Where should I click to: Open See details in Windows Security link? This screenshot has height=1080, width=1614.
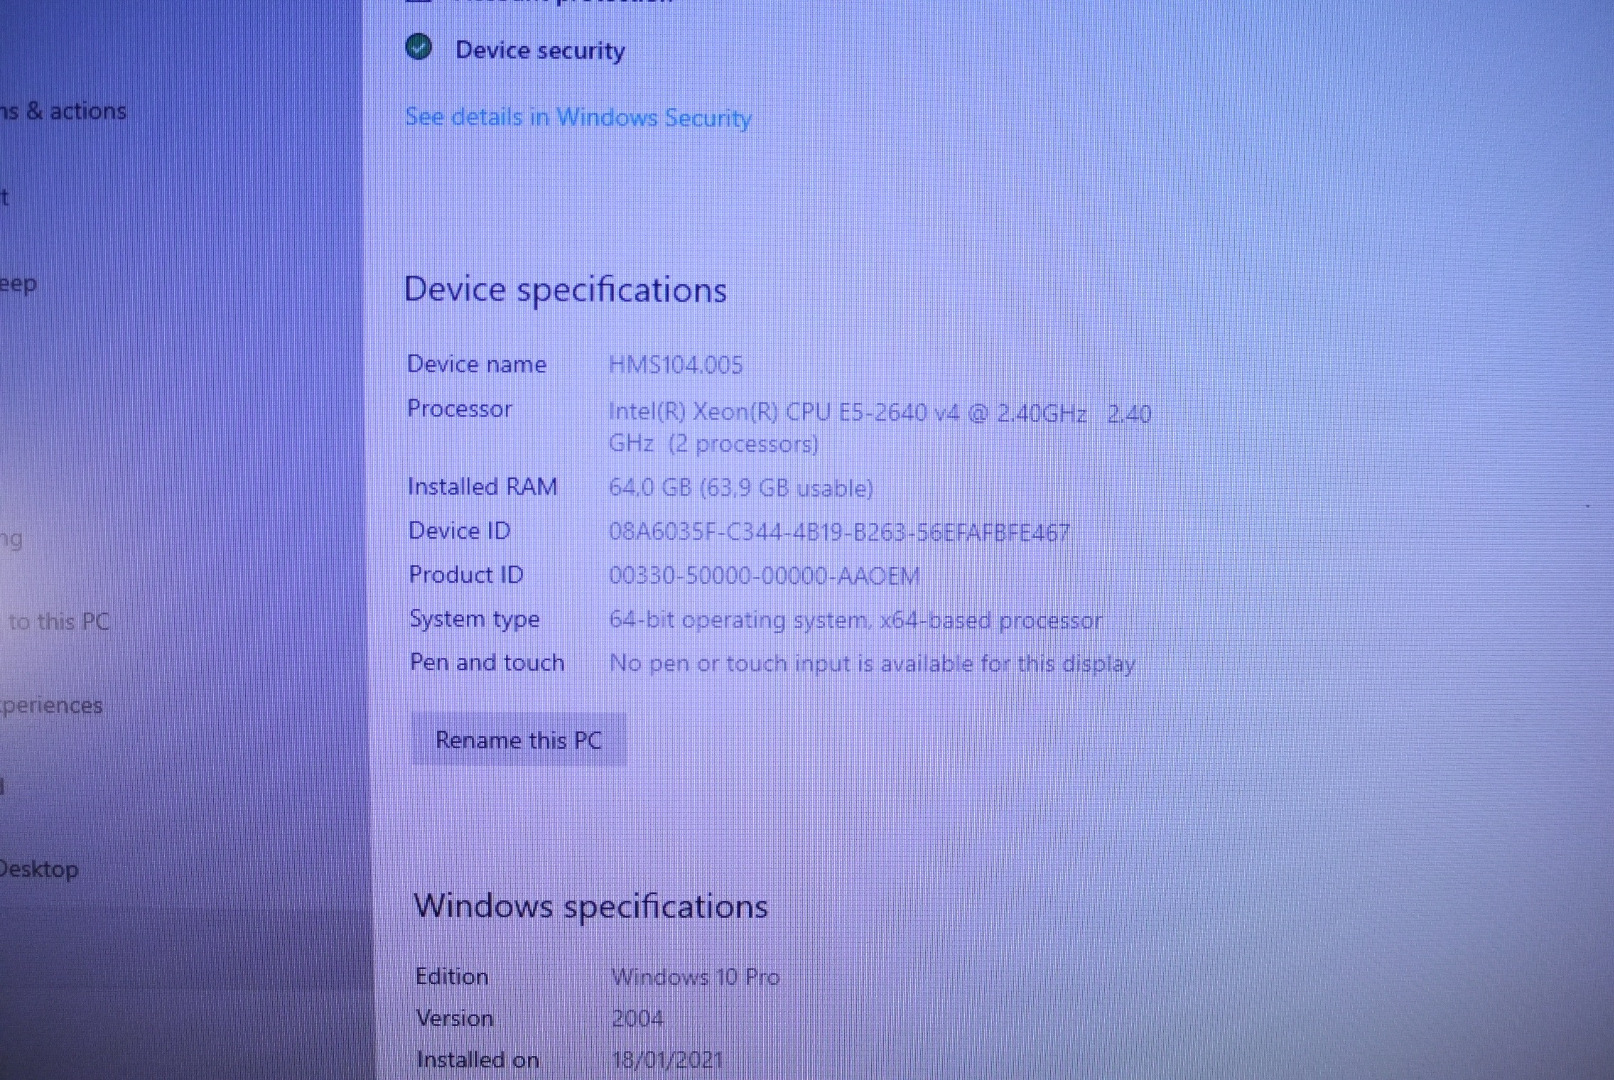tap(577, 117)
